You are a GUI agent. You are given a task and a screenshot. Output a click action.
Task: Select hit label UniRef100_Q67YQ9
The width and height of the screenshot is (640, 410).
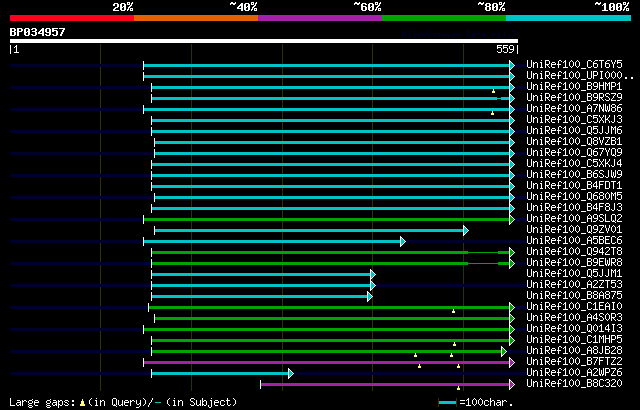[x=574, y=153]
